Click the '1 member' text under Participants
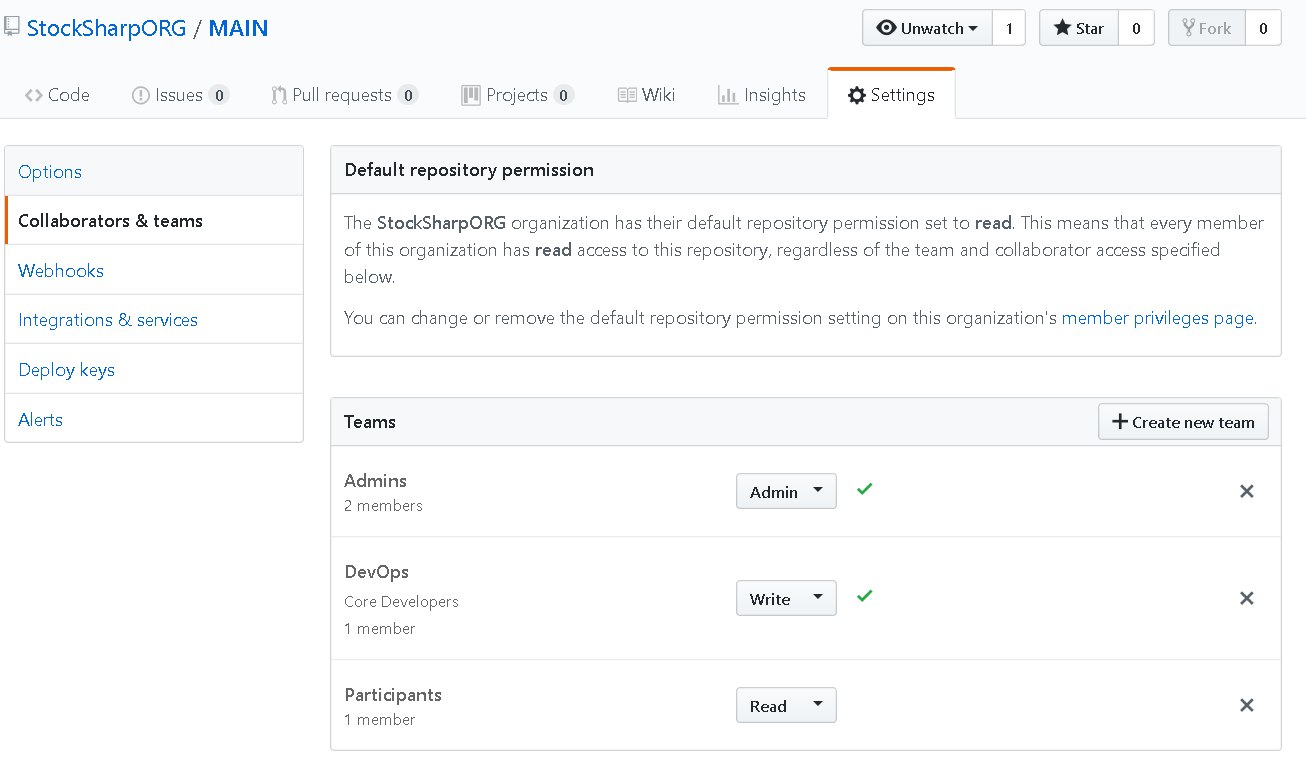 [x=380, y=720]
